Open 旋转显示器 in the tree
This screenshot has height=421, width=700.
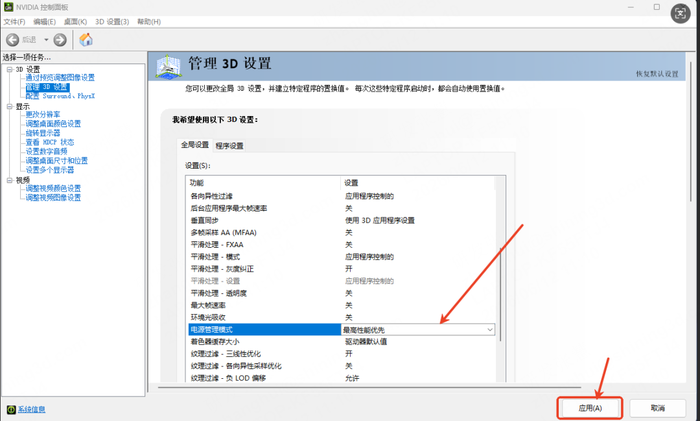[42, 133]
